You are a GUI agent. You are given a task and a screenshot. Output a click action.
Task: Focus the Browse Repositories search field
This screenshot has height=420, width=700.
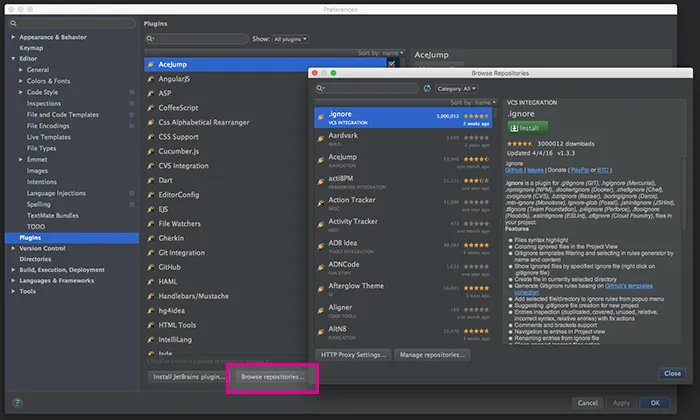367,88
